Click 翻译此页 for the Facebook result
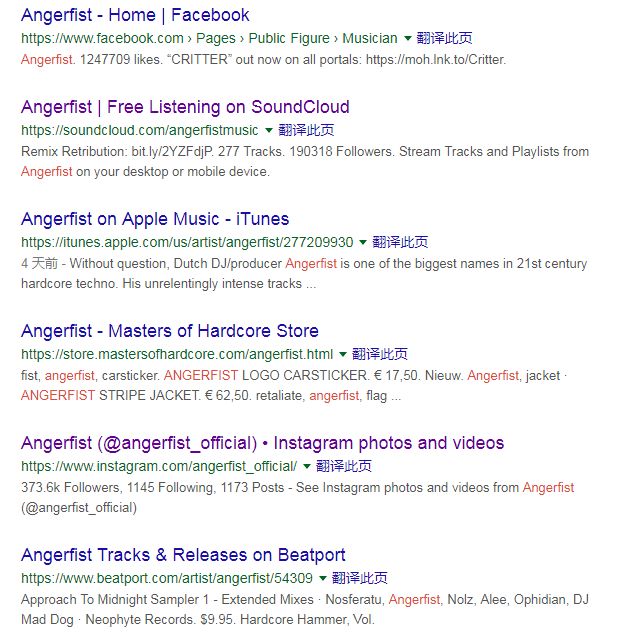The height and width of the screenshot is (643, 634). (444, 39)
